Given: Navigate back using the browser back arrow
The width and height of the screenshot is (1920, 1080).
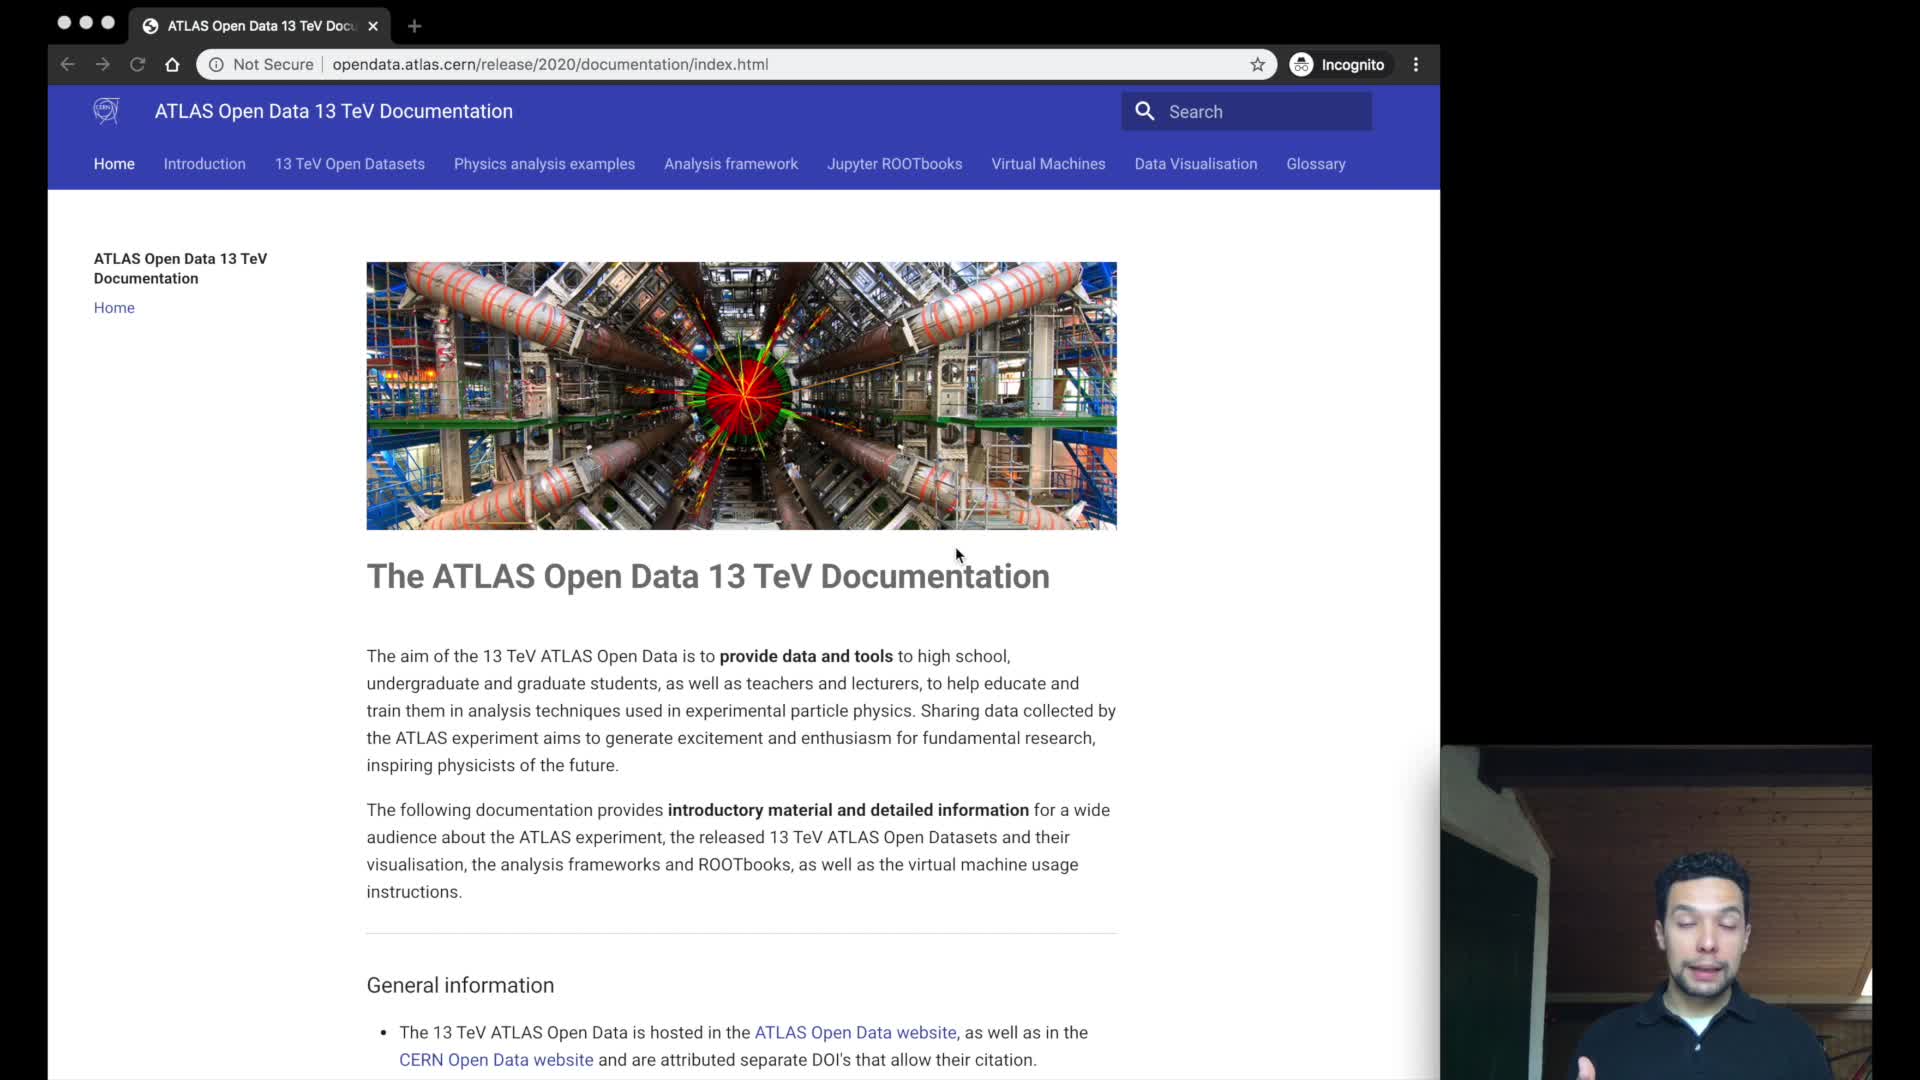Looking at the screenshot, I should click(x=66, y=64).
